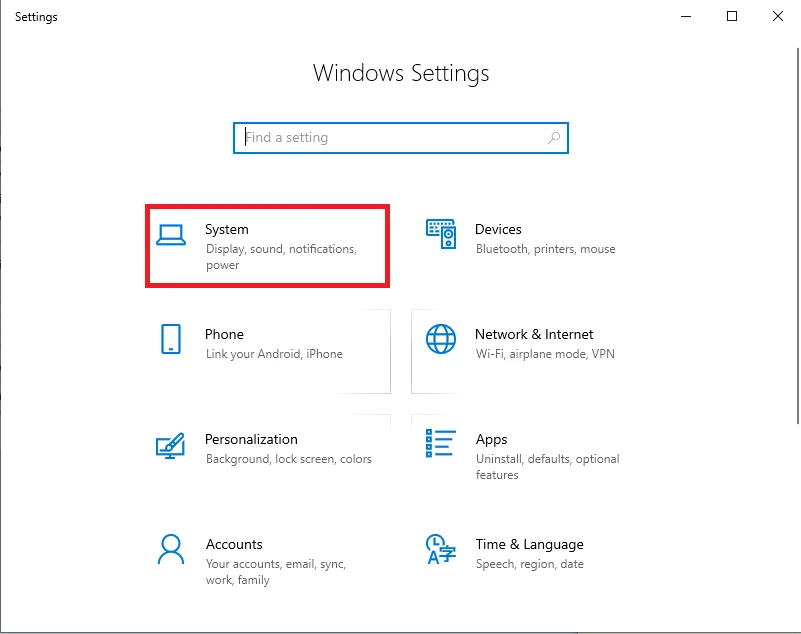Click 'Wi-Fi, airplane mode, VPN' description
The width and height of the screenshot is (801, 634).
click(545, 354)
